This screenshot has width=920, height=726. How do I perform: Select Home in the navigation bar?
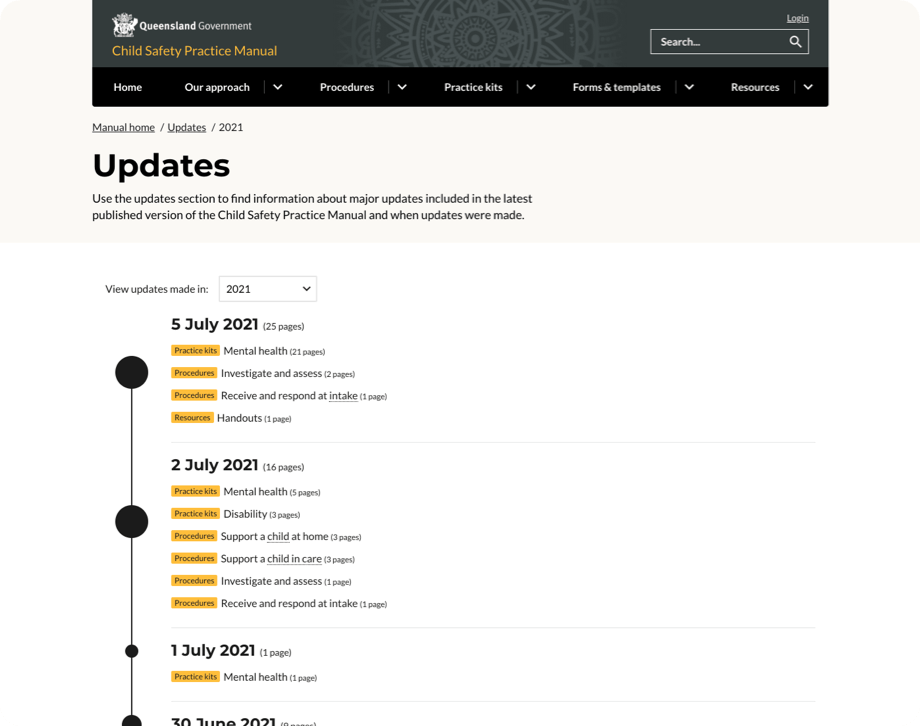click(x=127, y=87)
